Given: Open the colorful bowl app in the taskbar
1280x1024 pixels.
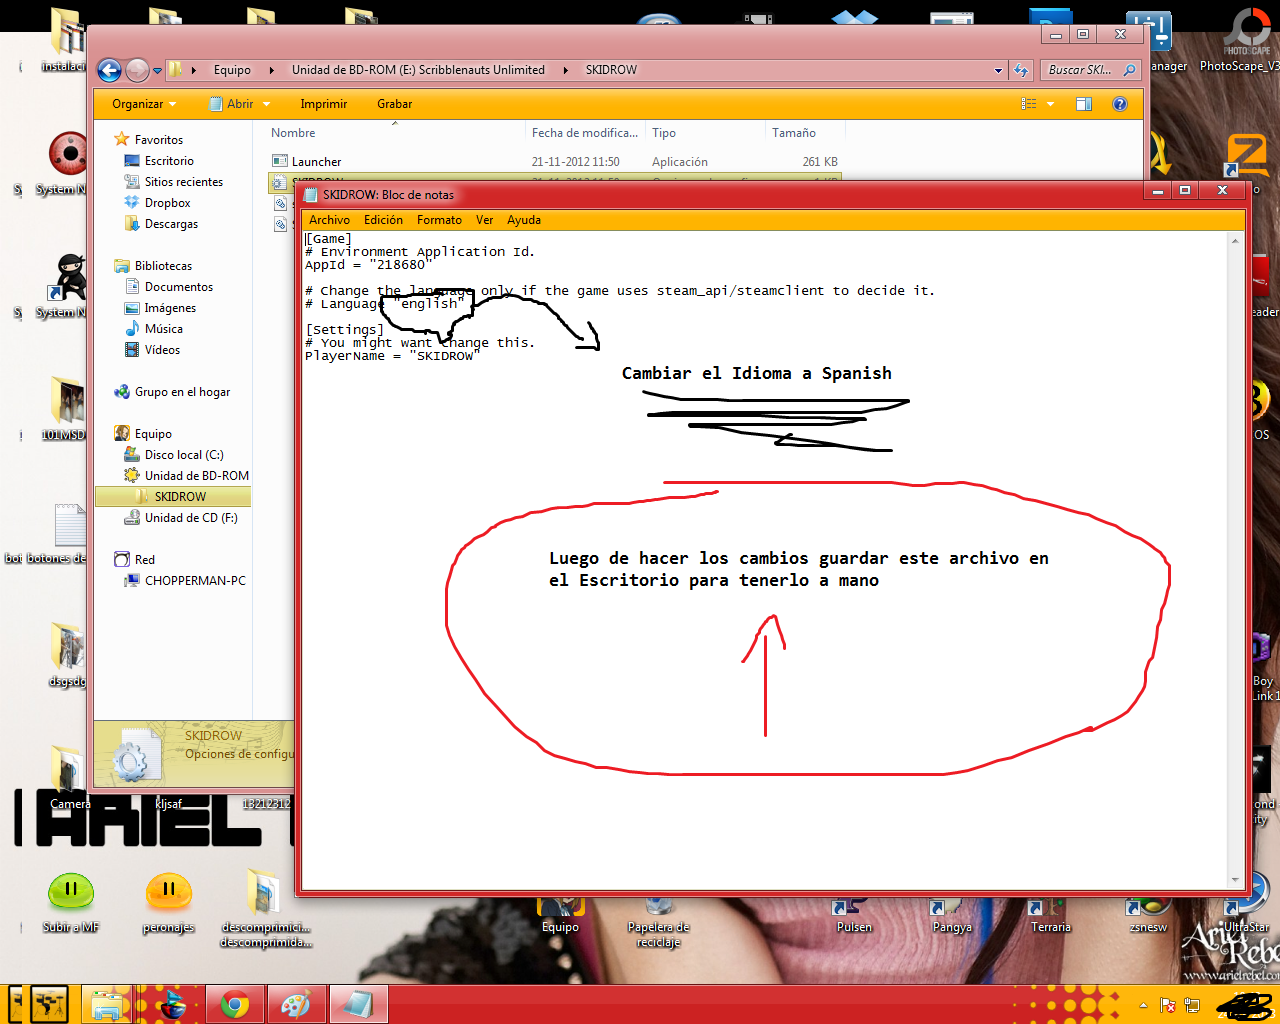Looking at the screenshot, I should coord(172,1004).
